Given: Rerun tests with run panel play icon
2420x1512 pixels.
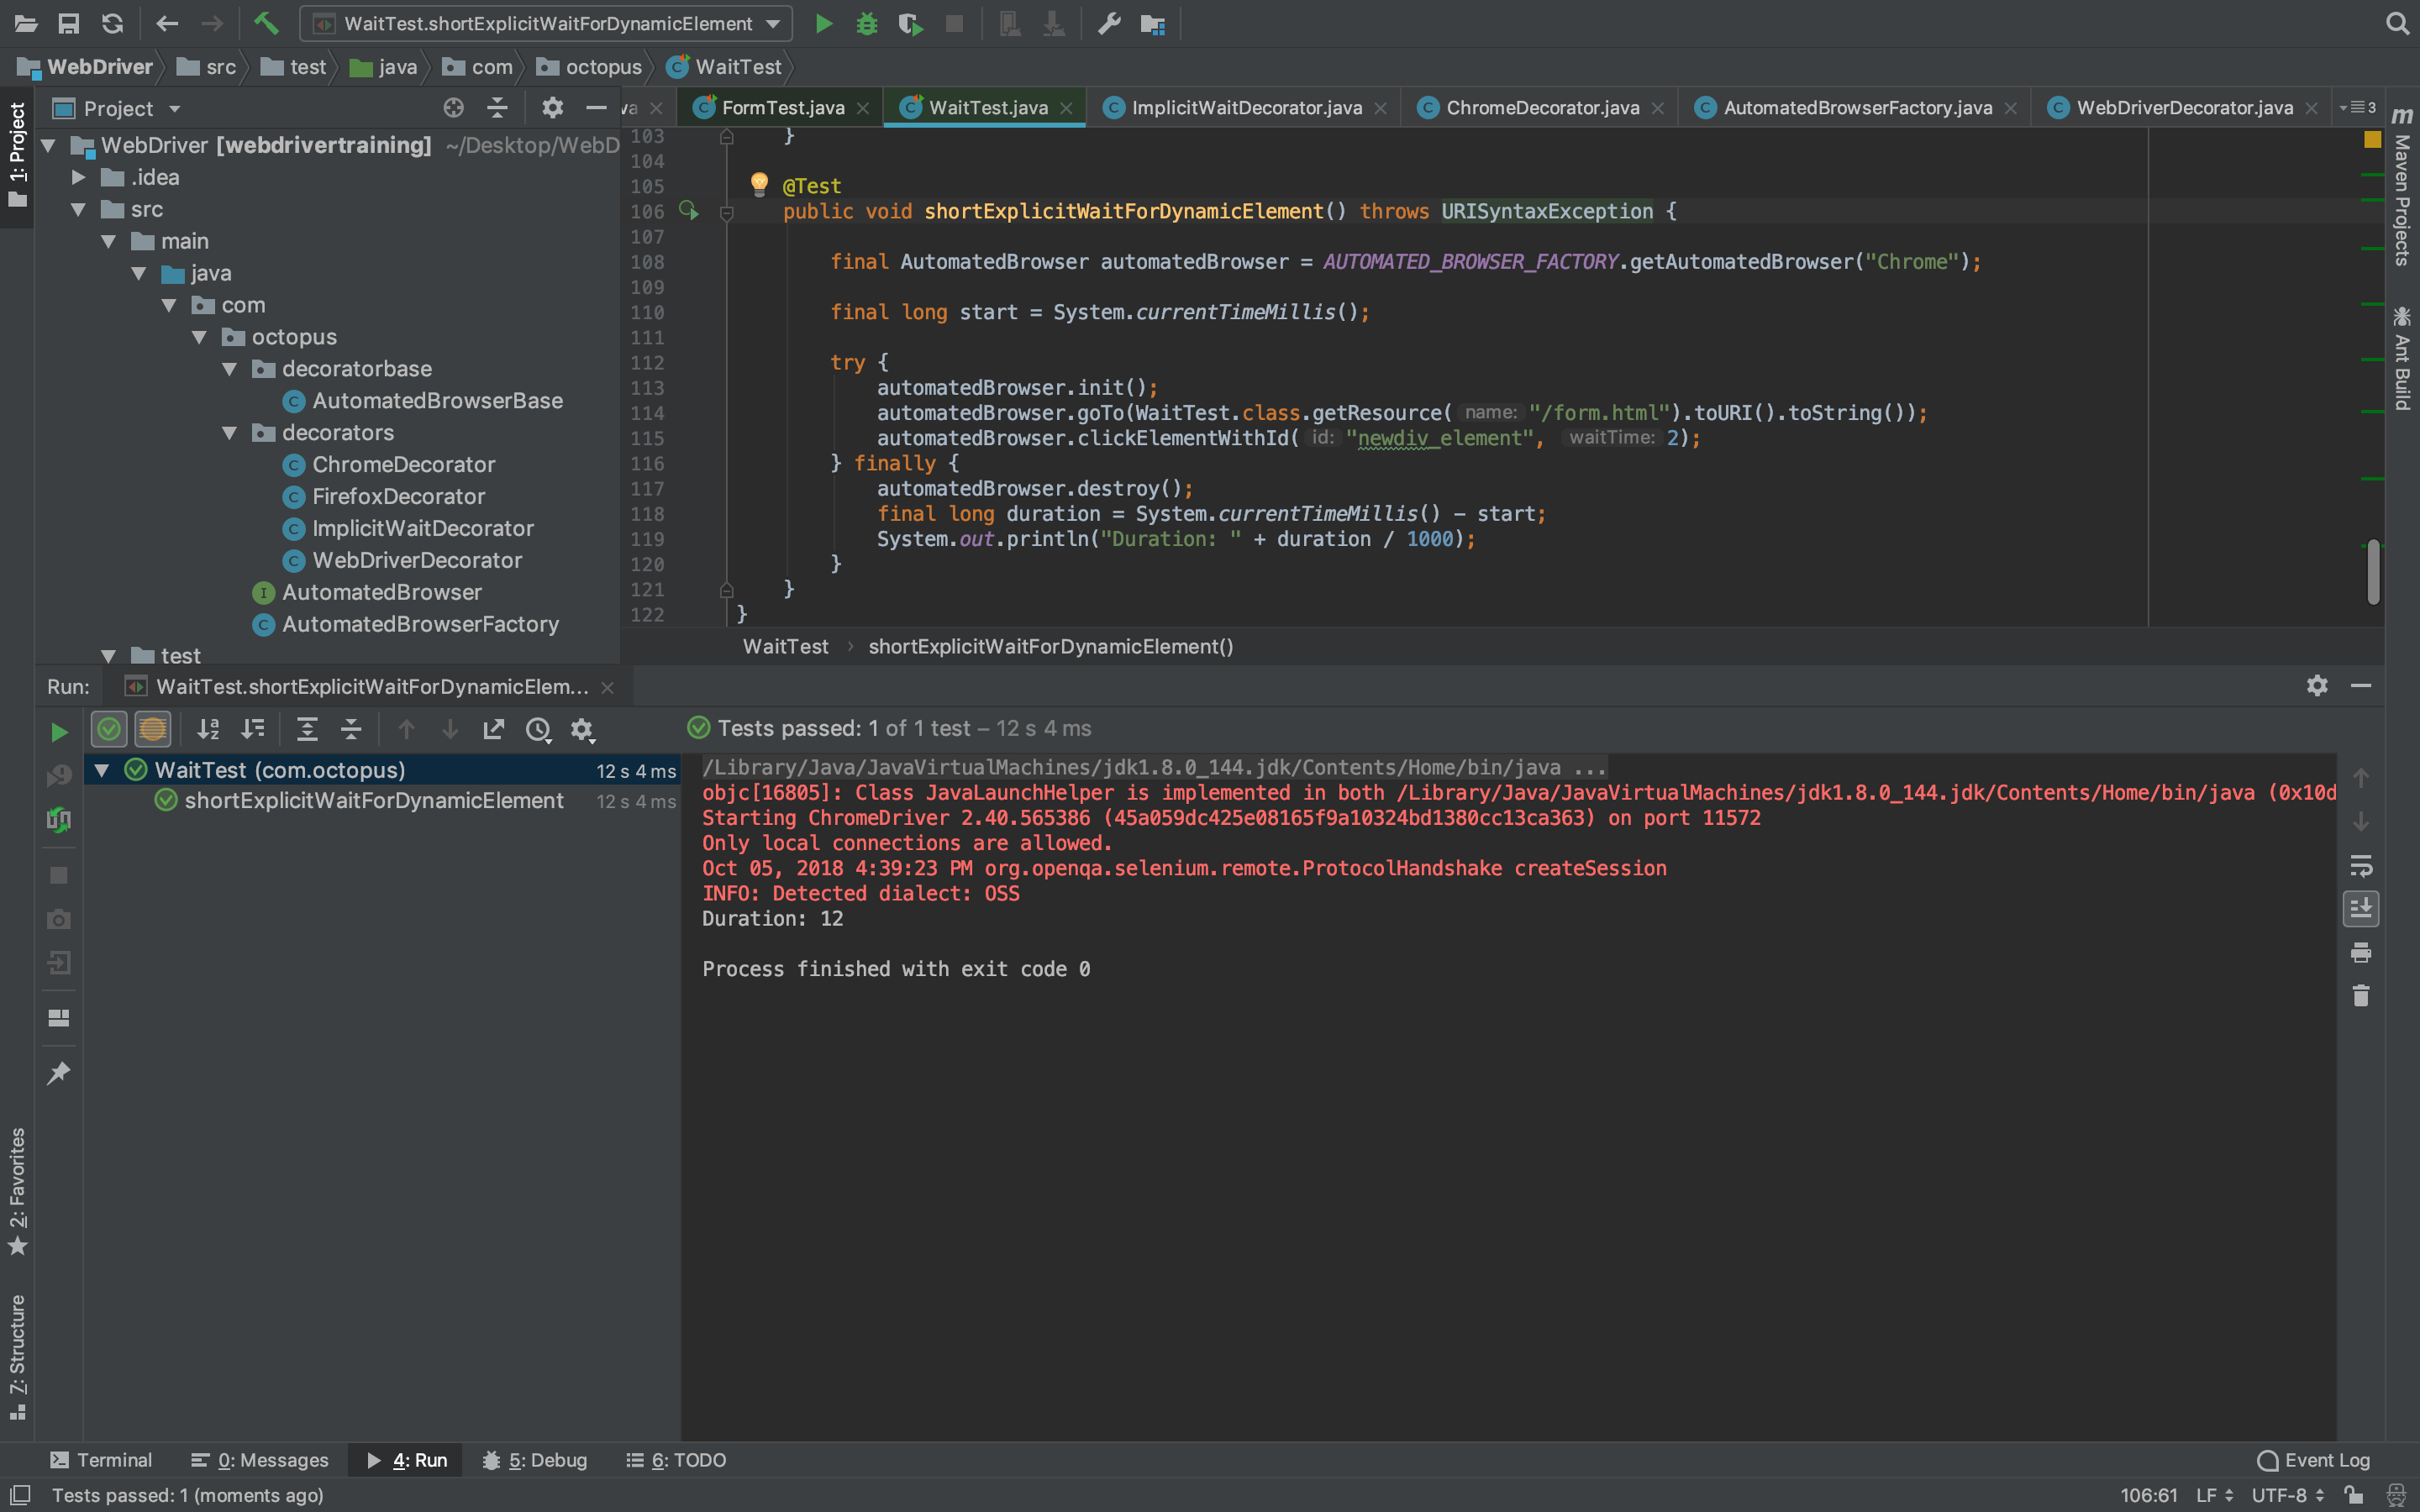Looking at the screenshot, I should [x=59, y=732].
